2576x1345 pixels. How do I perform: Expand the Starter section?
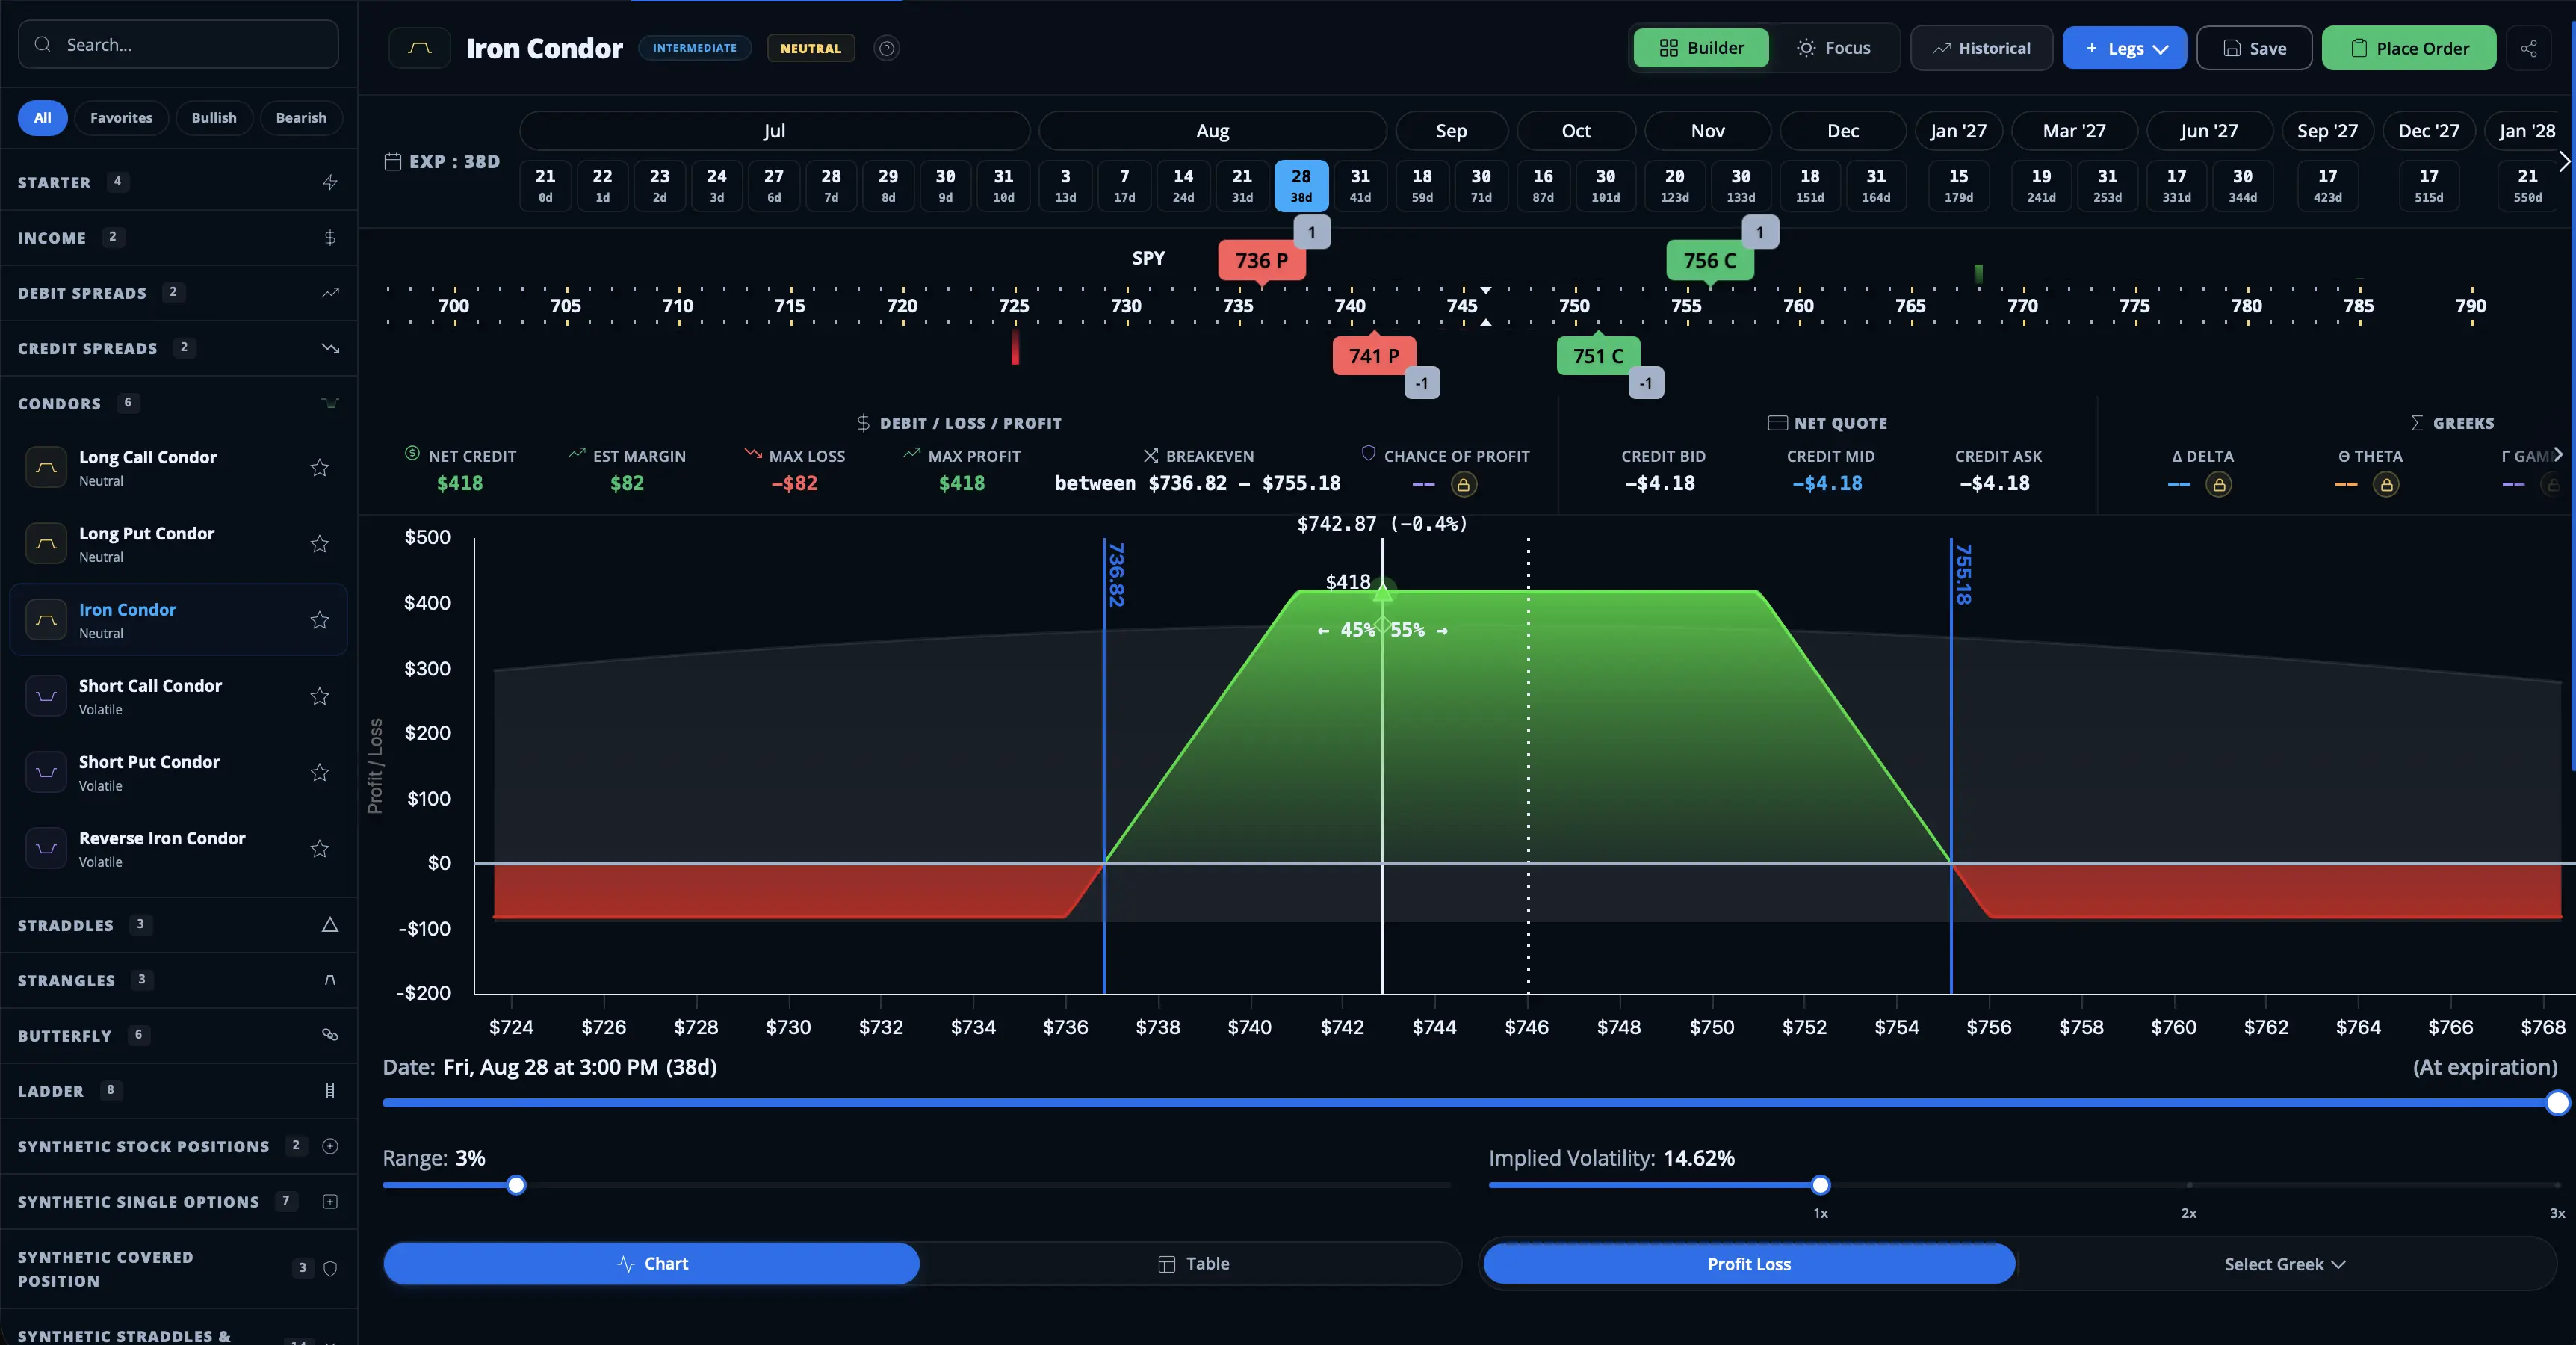coord(179,182)
